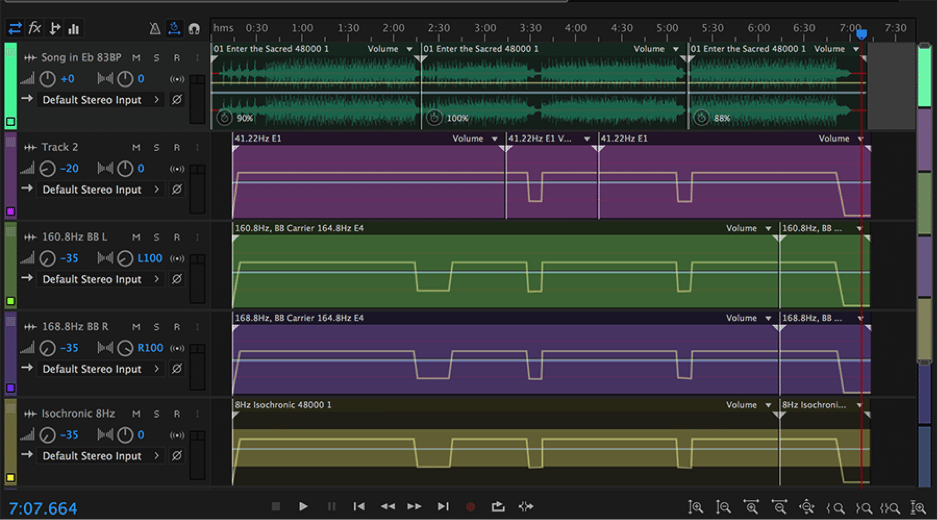This screenshot has height=520, width=938.
Task: Toggle the metronome icon
Action: [x=154, y=28]
